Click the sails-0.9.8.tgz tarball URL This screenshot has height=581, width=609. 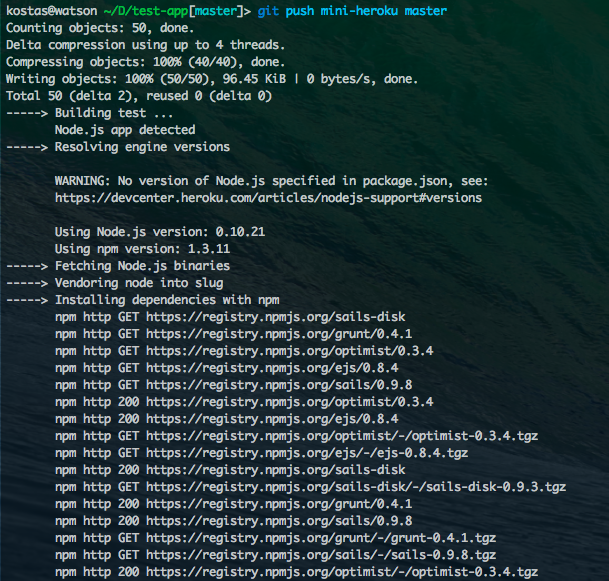321,555
